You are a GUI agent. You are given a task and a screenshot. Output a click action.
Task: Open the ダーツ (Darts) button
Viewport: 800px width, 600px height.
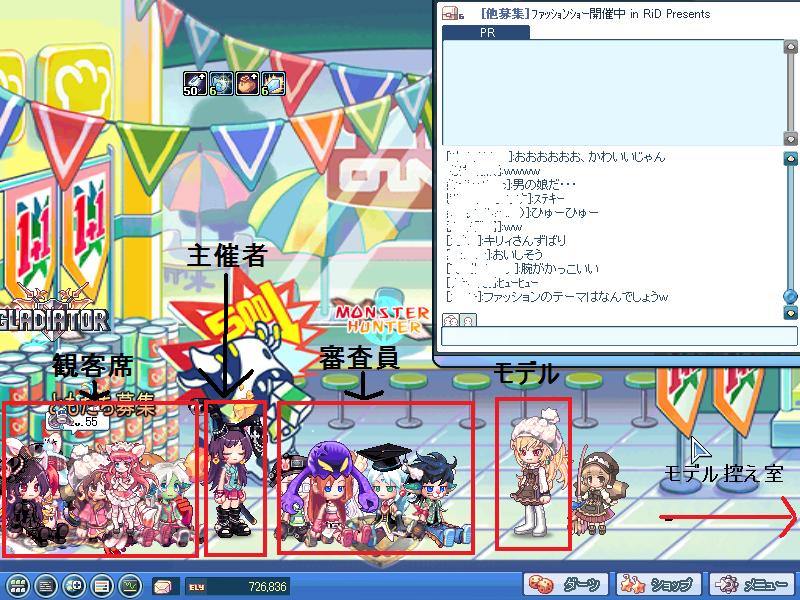tap(568, 585)
